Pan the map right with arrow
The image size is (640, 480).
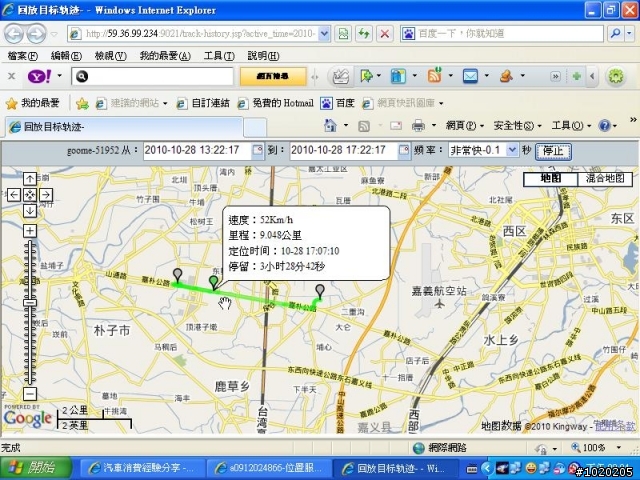tap(46, 195)
